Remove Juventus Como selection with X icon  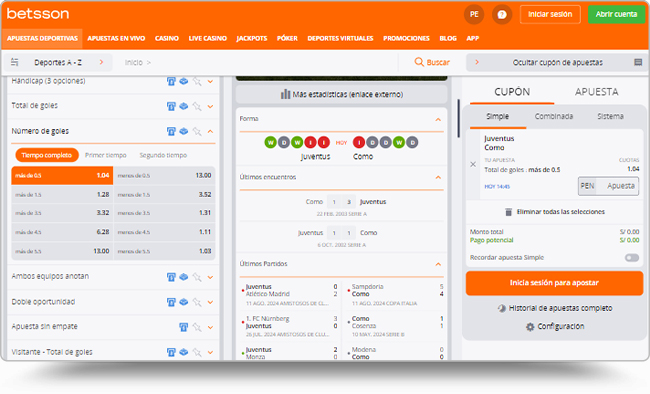(473, 164)
